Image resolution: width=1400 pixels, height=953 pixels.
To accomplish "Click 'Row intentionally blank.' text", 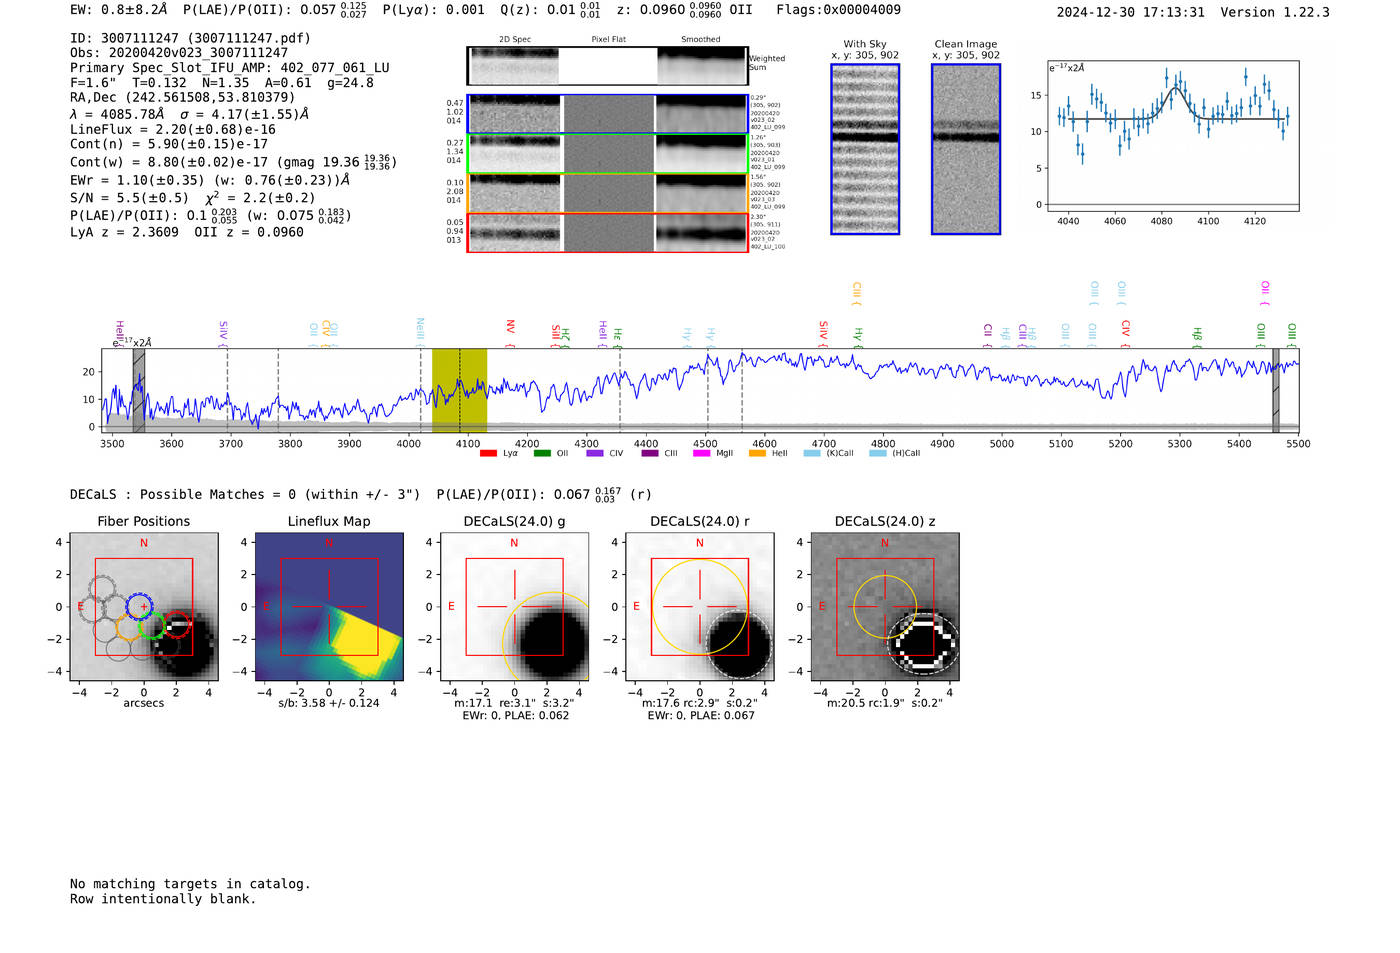I will 163,899.
